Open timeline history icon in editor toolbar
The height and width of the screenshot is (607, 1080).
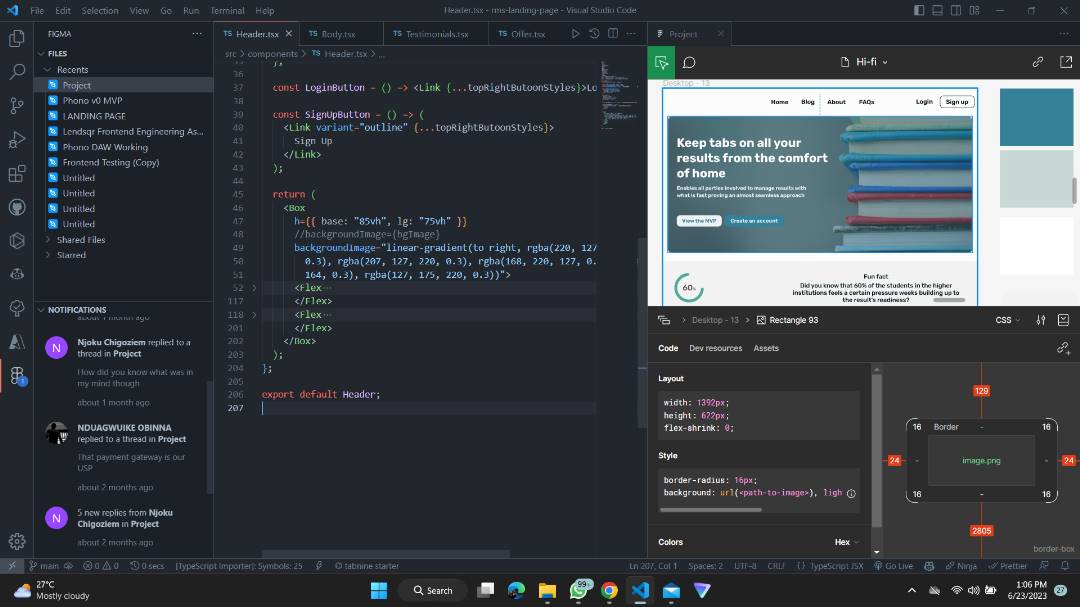(x=594, y=33)
